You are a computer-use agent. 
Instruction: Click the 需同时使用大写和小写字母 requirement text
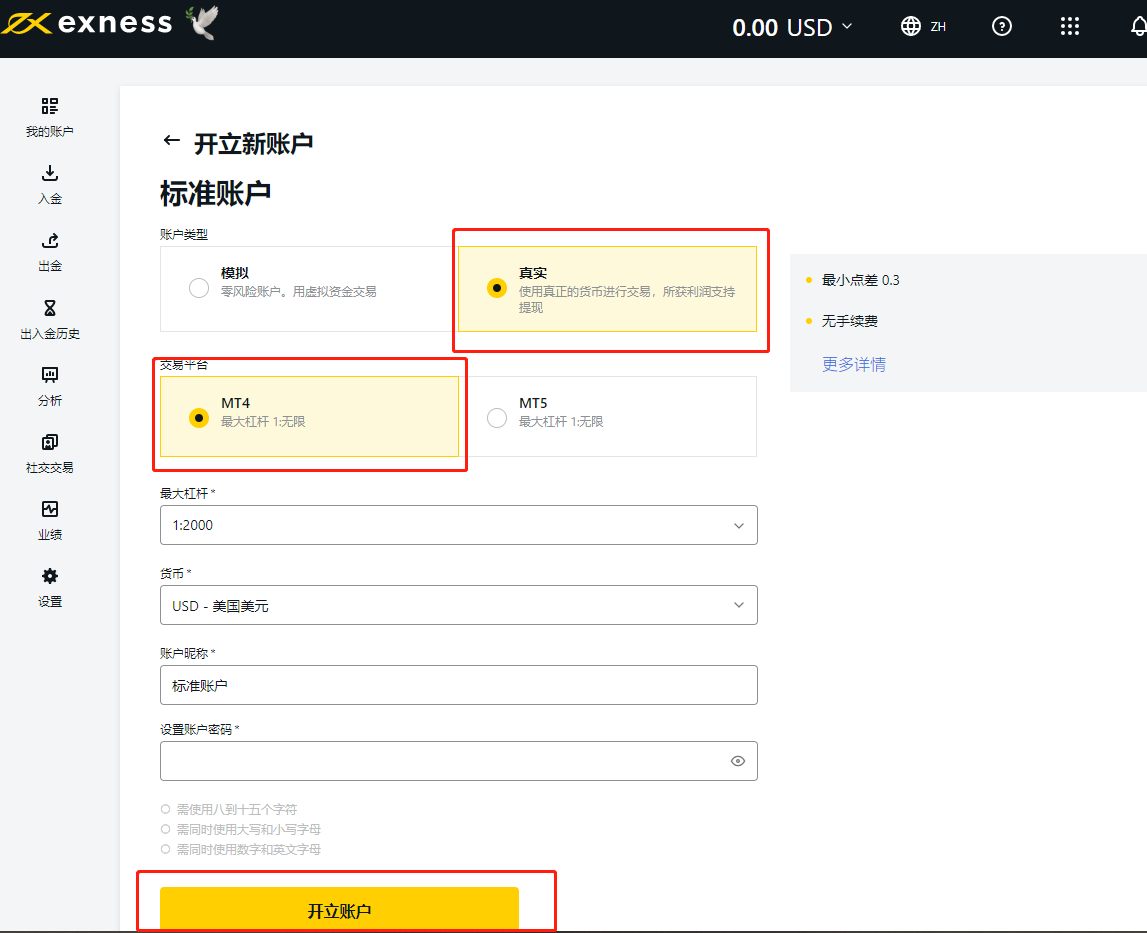(248, 829)
